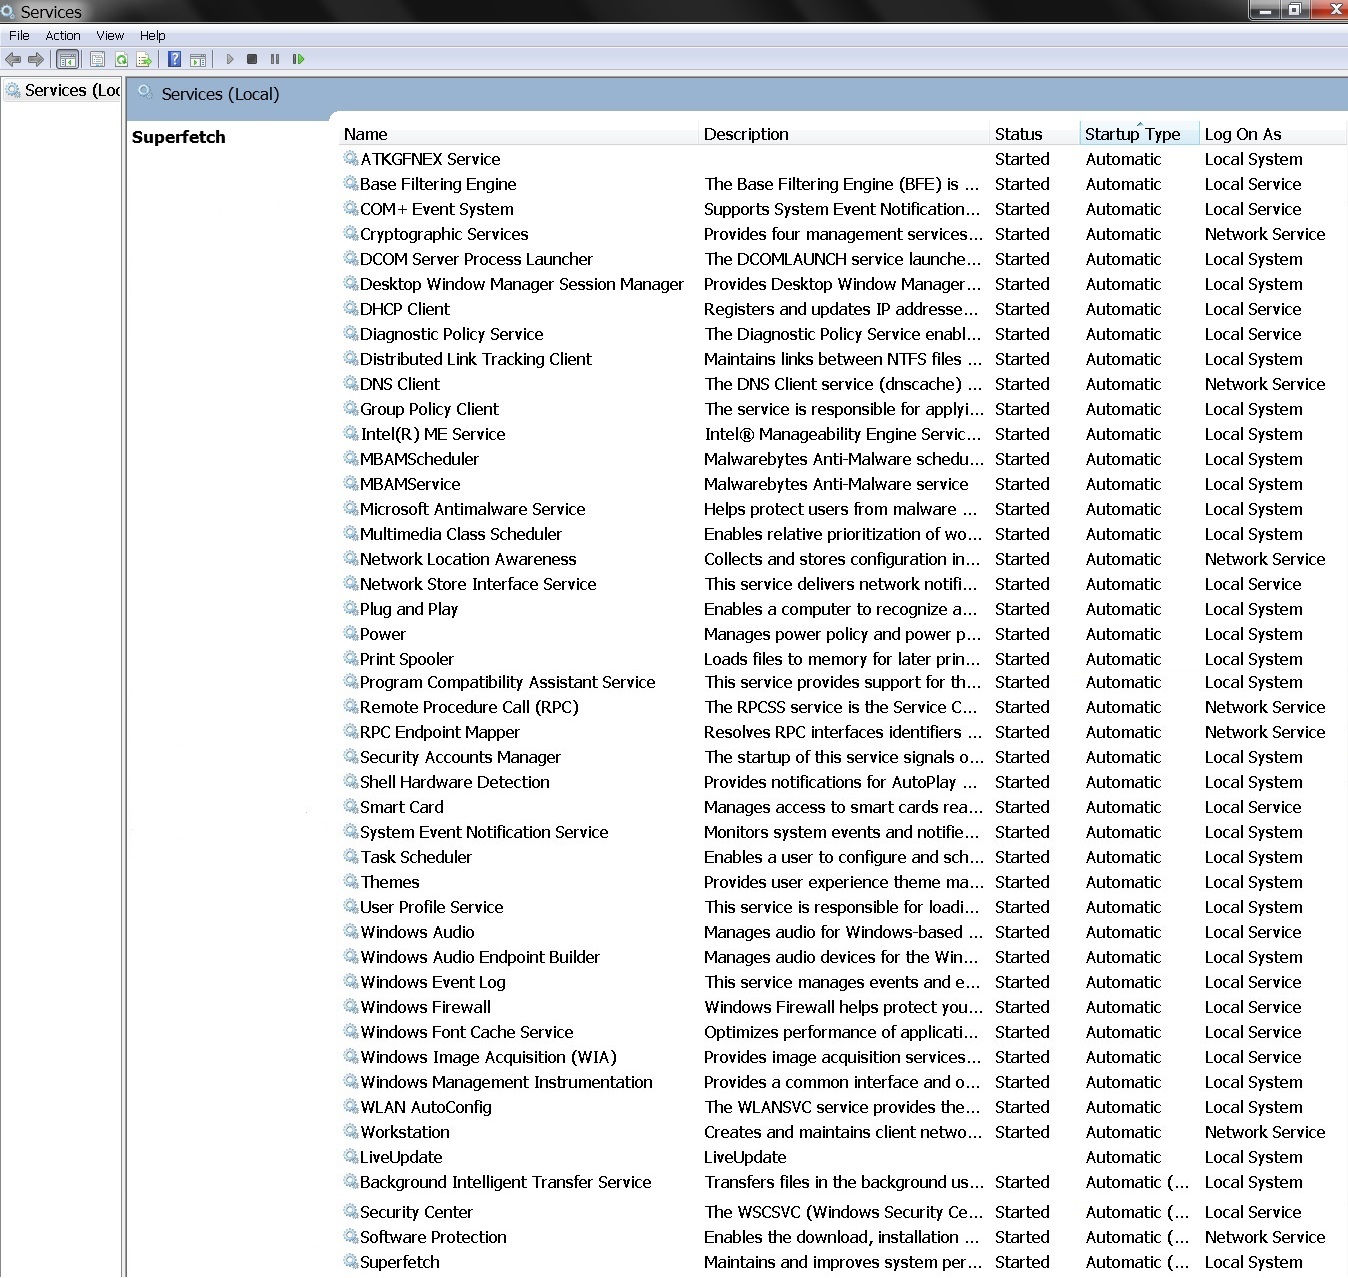This screenshot has height=1278, width=1348.
Task: Select the 'MBAMService' service name
Action: click(x=410, y=484)
